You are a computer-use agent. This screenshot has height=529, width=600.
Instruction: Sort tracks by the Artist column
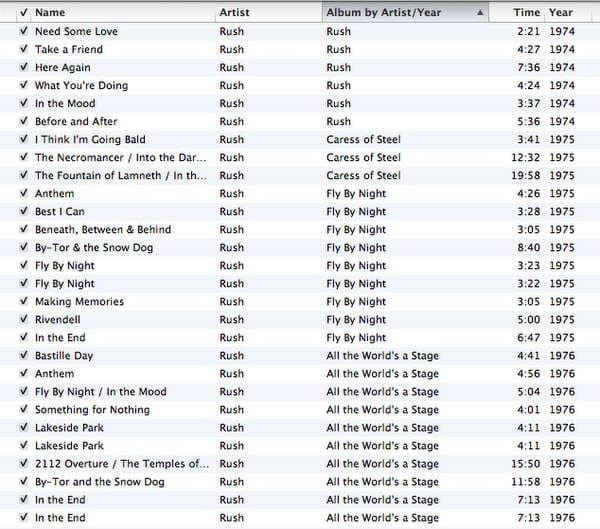[269, 12]
